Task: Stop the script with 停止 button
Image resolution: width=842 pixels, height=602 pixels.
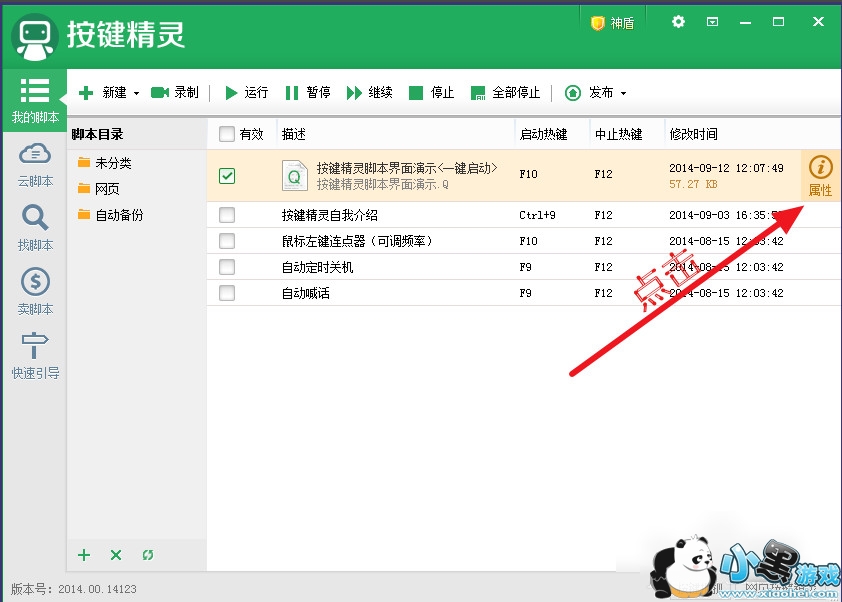Action: click(x=431, y=93)
